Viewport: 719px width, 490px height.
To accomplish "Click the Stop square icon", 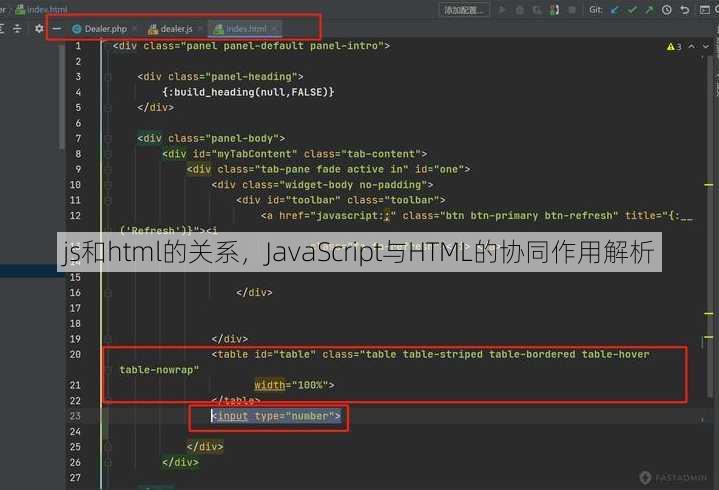I will click(572, 10).
